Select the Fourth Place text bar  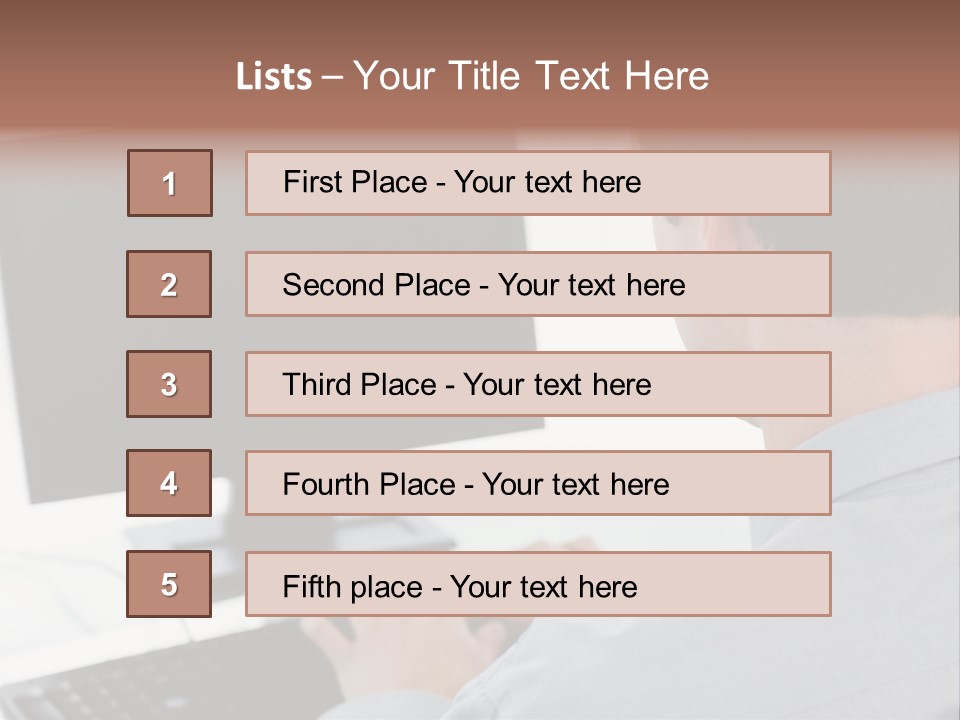pyautogui.click(x=538, y=483)
